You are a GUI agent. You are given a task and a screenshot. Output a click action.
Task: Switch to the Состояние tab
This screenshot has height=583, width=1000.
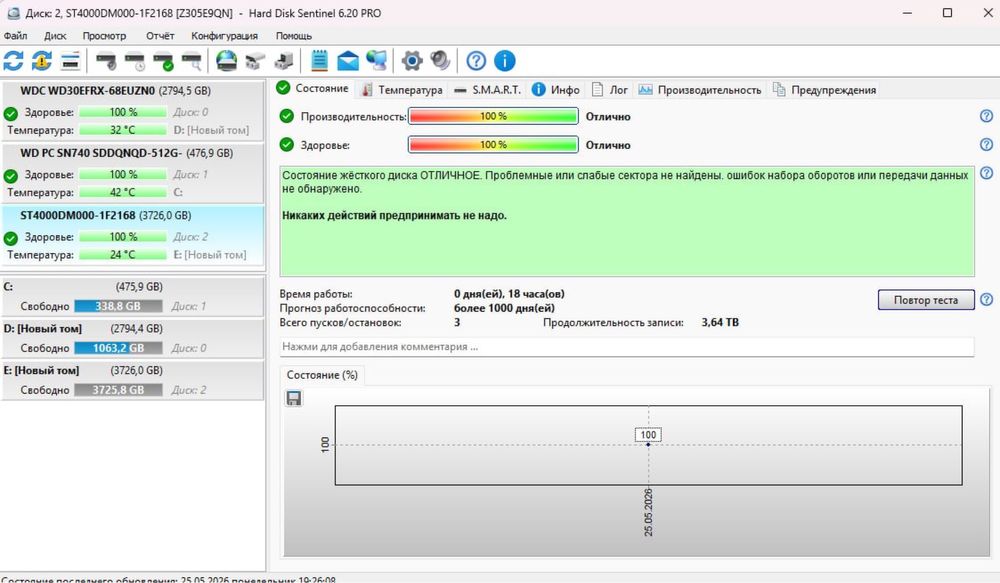pyautogui.click(x=313, y=89)
